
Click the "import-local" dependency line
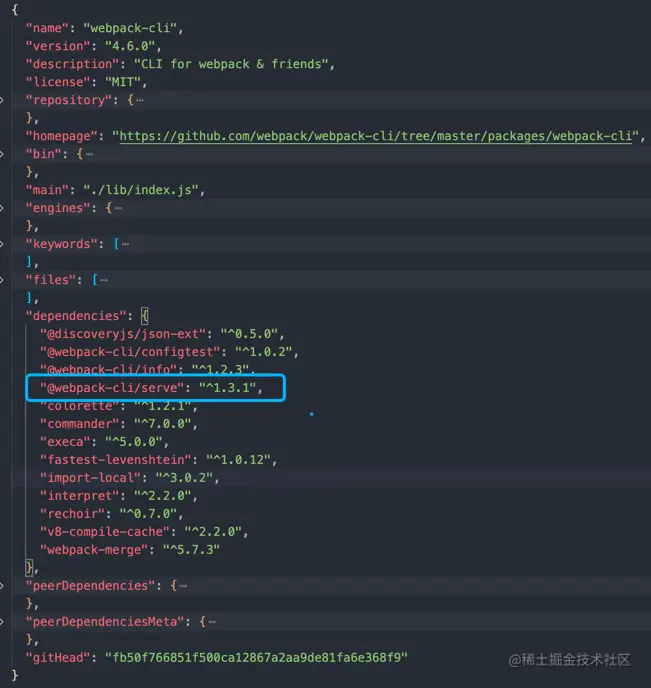point(129,478)
